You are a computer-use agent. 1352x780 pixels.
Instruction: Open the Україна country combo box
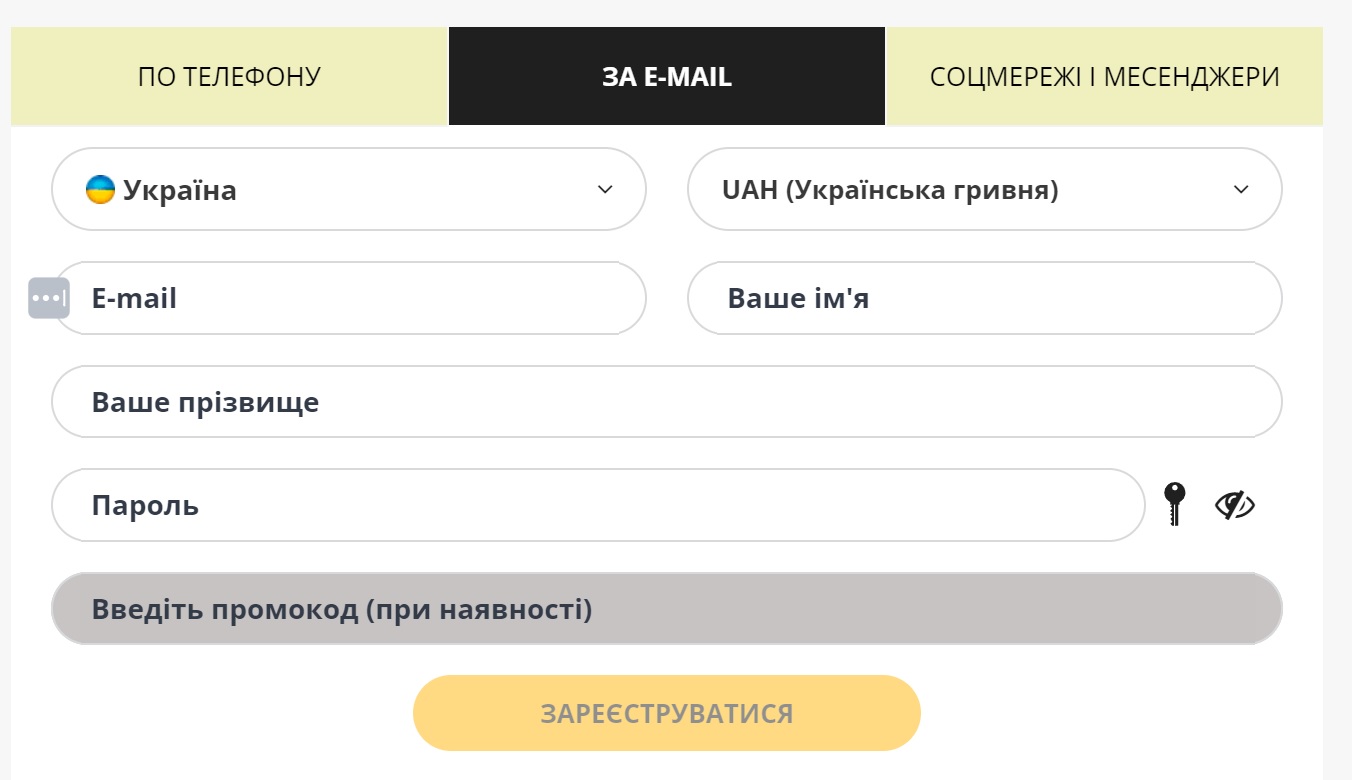tap(349, 189)
